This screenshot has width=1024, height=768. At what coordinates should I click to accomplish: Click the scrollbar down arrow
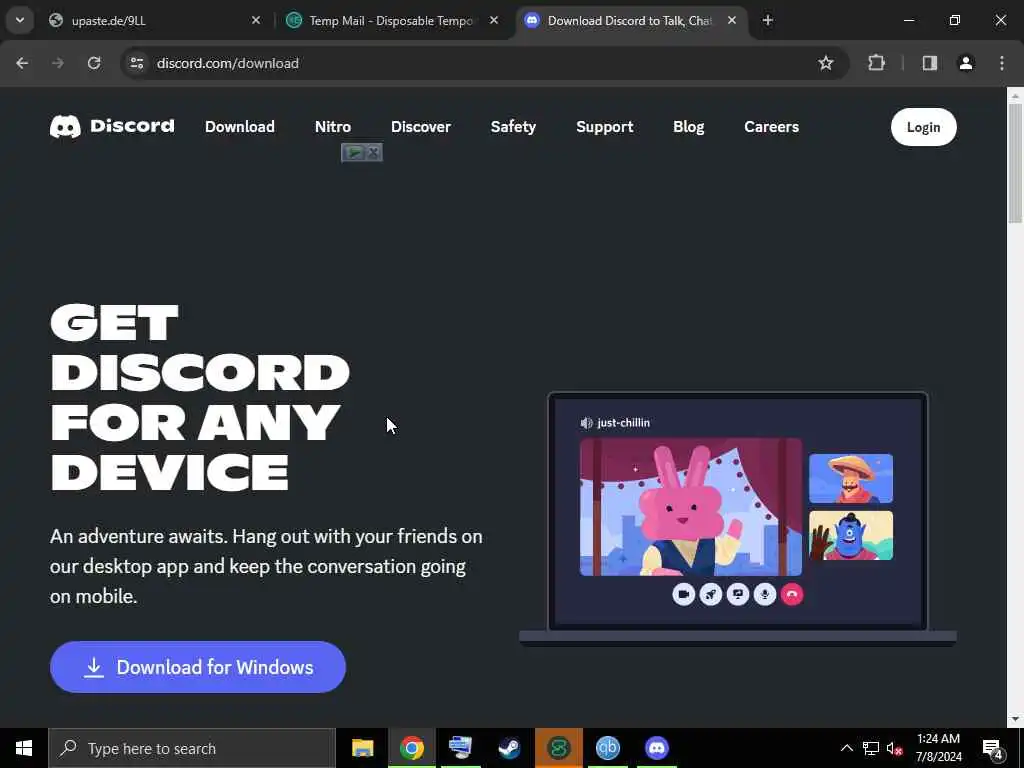(1015, 719)
